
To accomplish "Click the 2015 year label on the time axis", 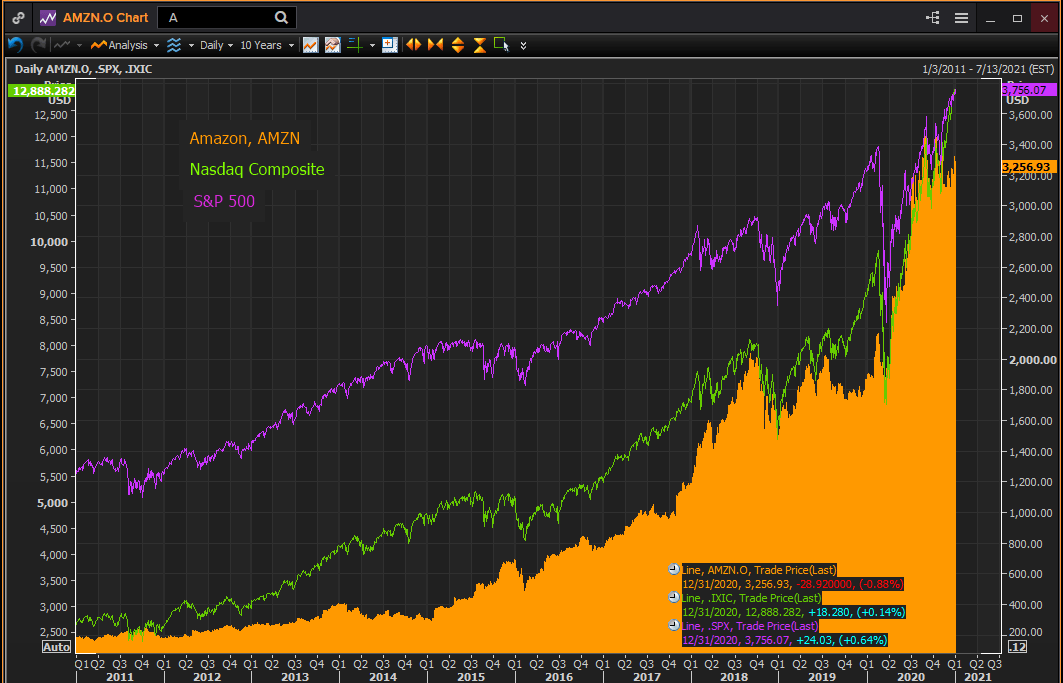I will pos(471,677).
